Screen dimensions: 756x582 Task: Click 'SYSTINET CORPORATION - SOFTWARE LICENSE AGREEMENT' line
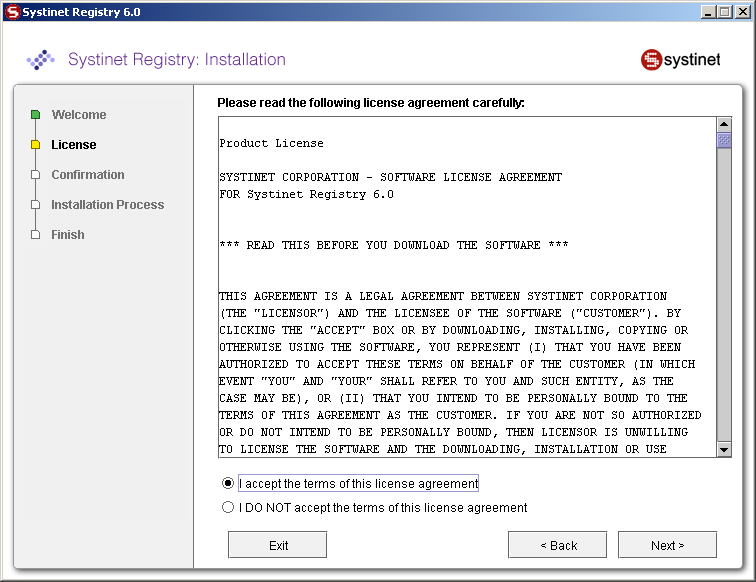pos(391,177)
